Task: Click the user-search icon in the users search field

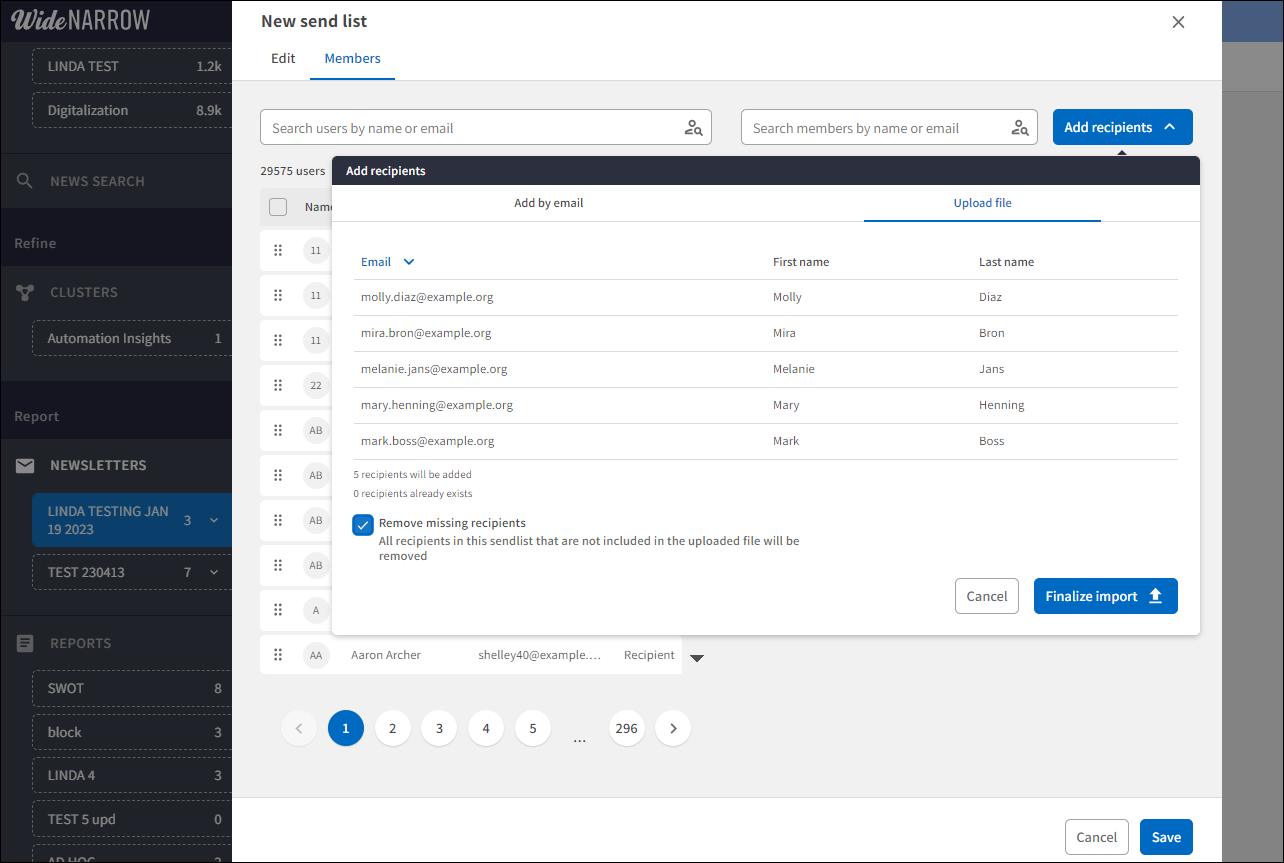Action: click(694, 127)
